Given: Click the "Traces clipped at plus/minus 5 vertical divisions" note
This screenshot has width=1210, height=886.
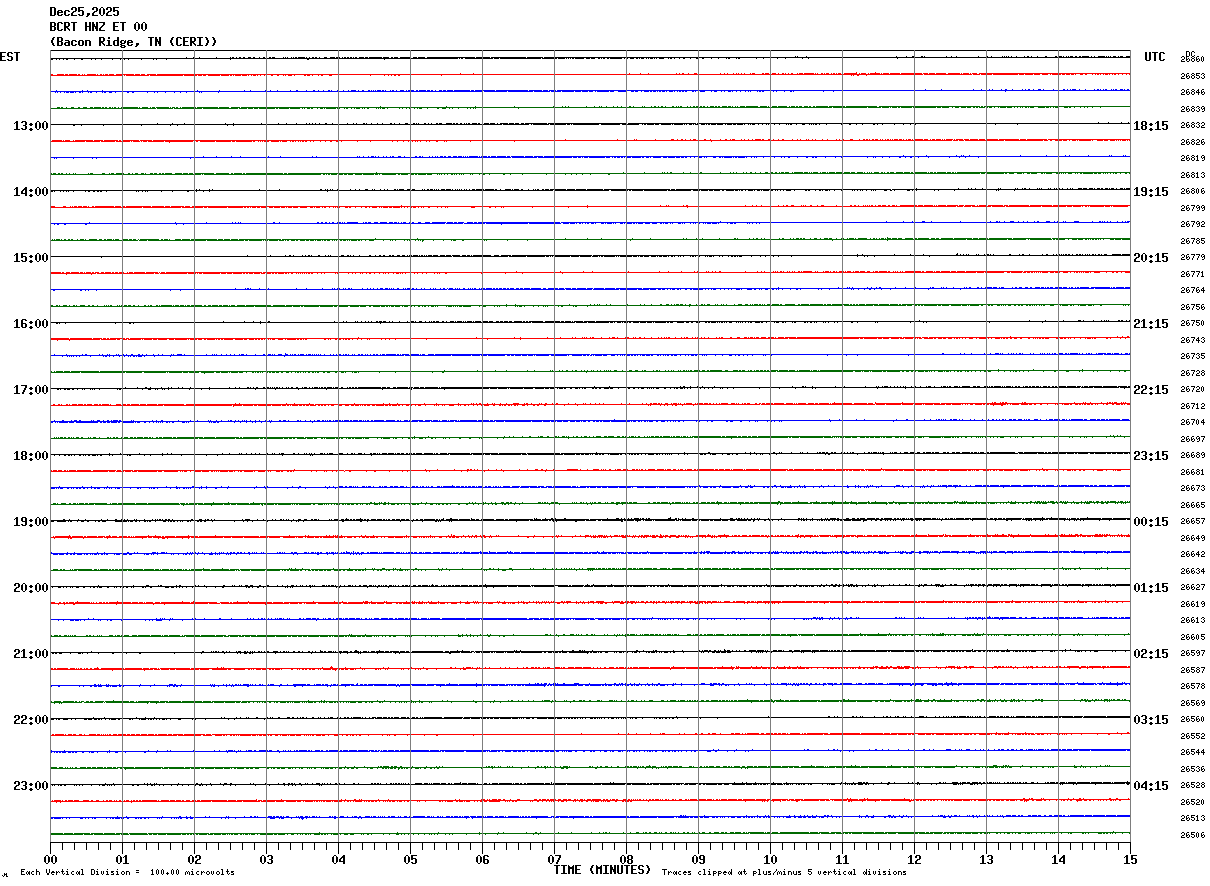Looking at the screenshot, I should coord(784,872).
